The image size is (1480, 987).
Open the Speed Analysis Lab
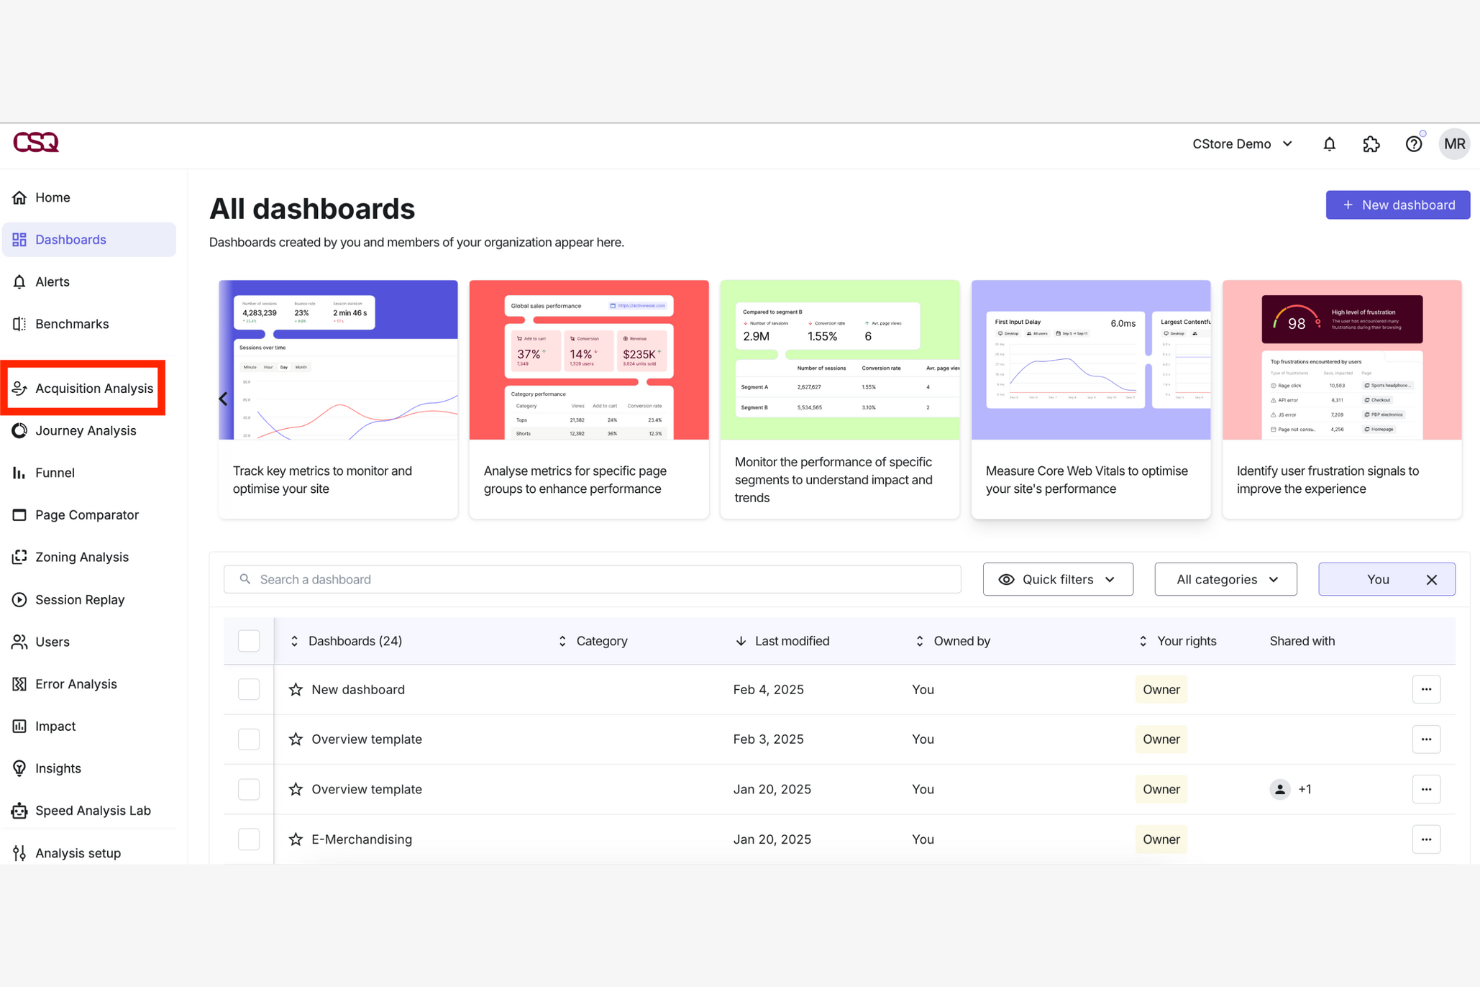[92, 810]
